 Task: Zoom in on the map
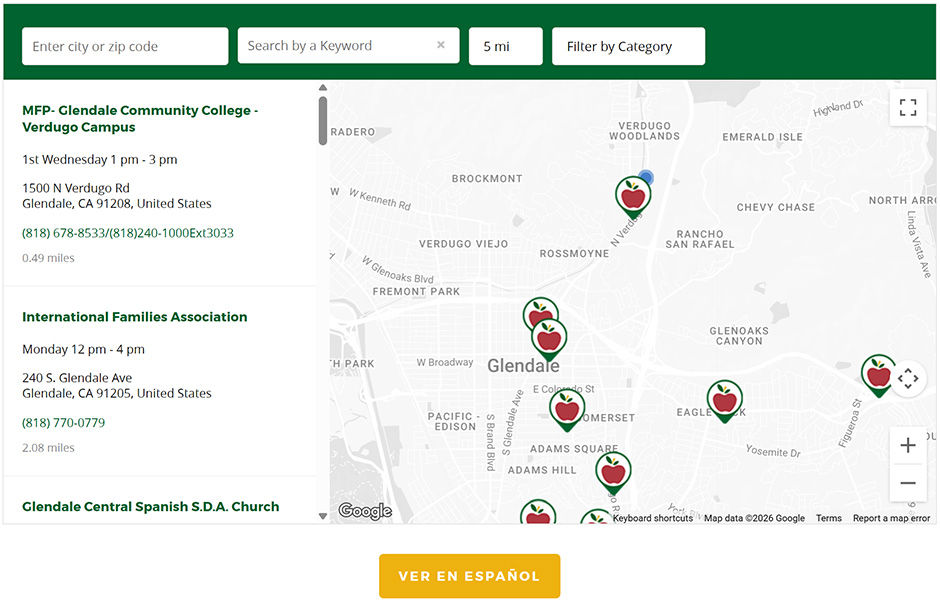(908, 445)
